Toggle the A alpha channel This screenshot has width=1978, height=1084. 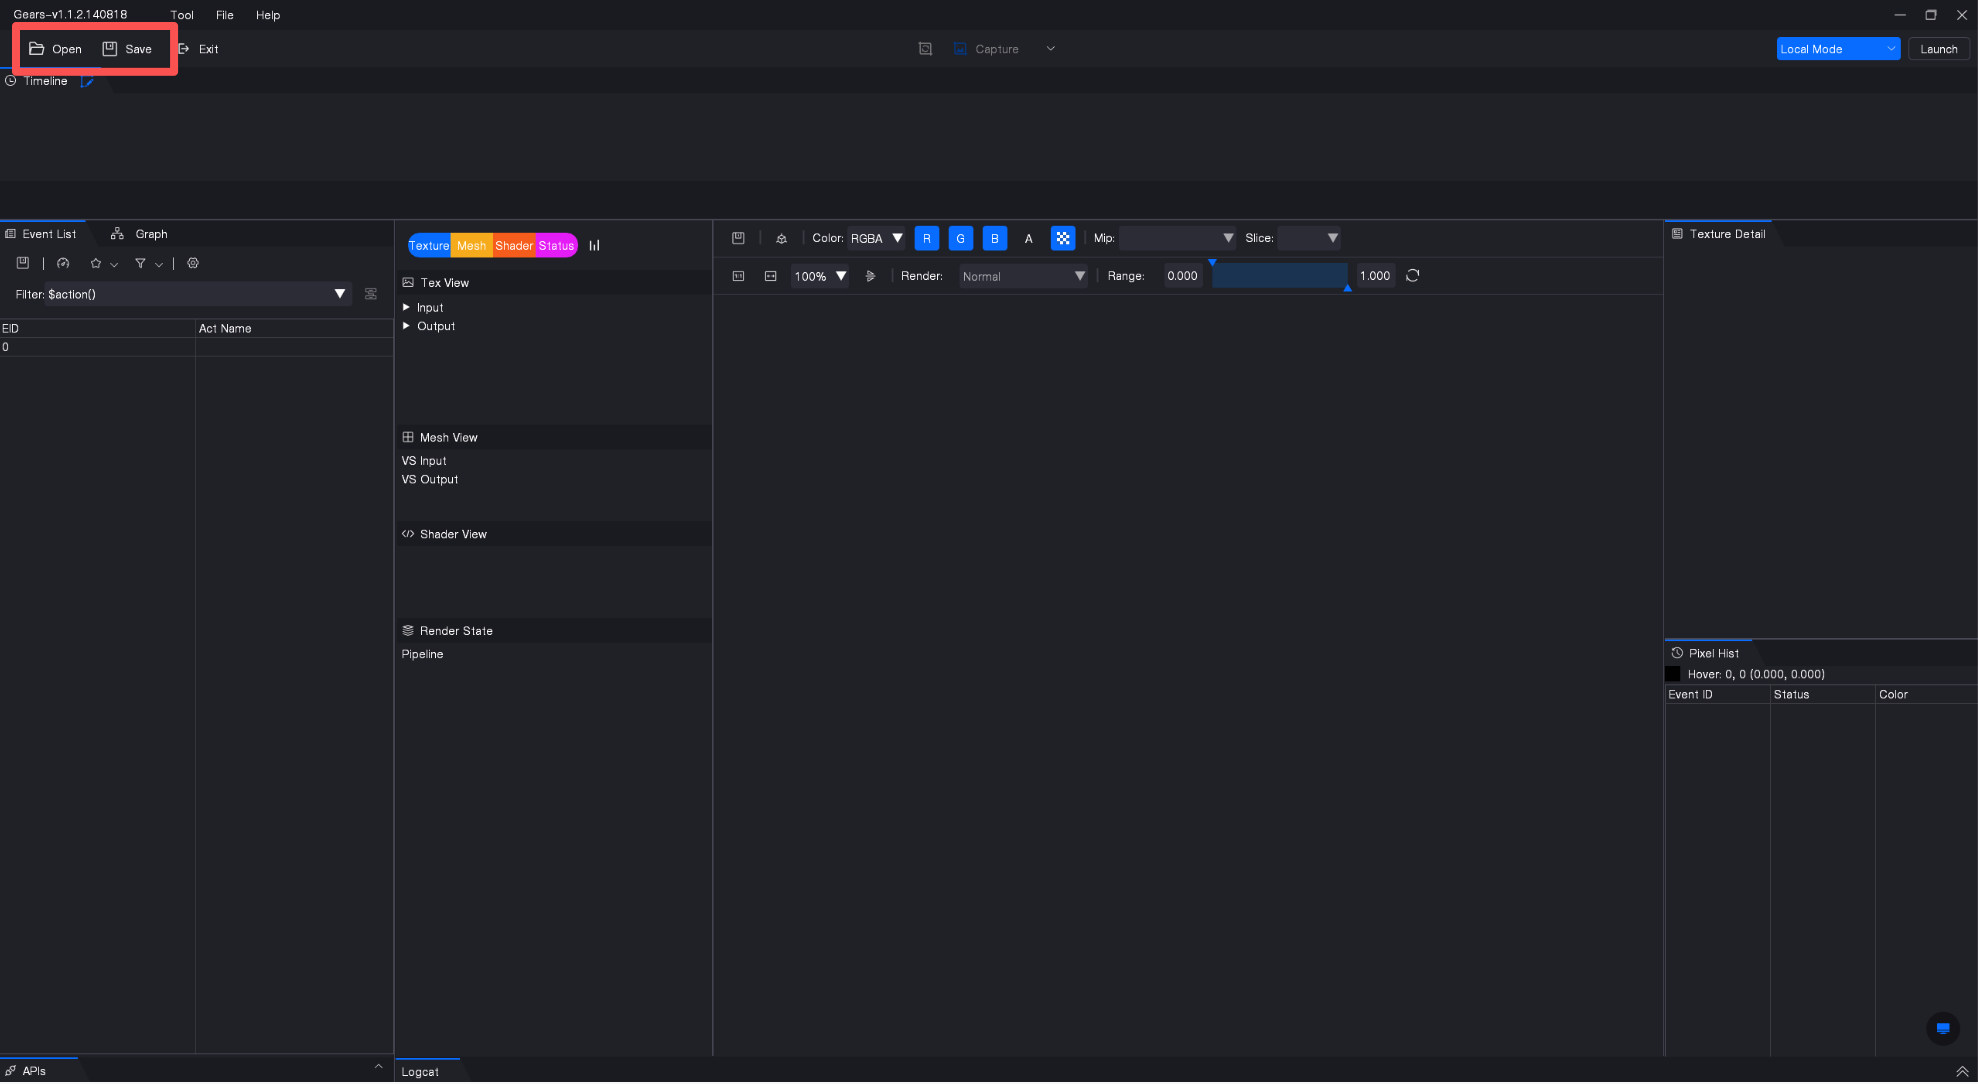(1028, 238)
